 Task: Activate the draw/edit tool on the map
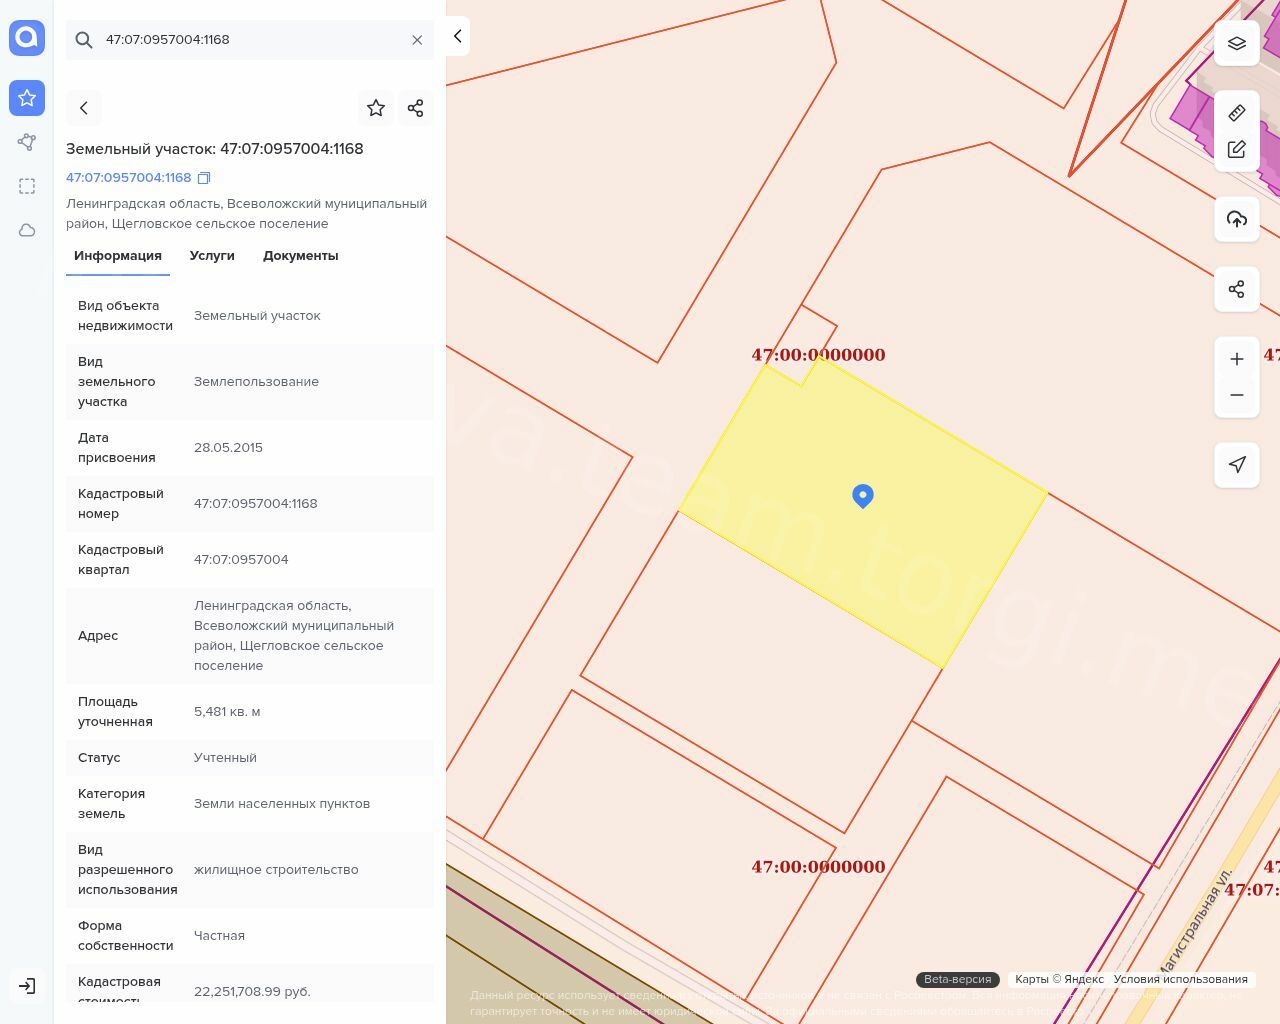tap(1236, 149)
